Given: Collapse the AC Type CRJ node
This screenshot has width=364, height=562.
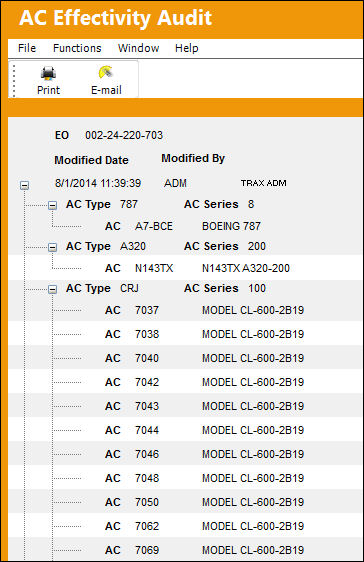Looking at the screenshot, I should [x=52, y=289].
